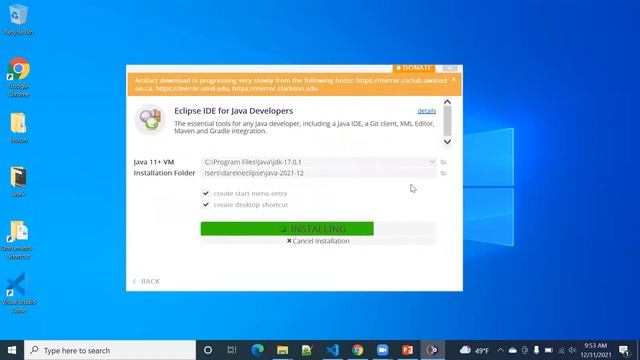Select the dark book-style desktop icon
This screenshot has width=640, height=360.
(x=18, y=177)
